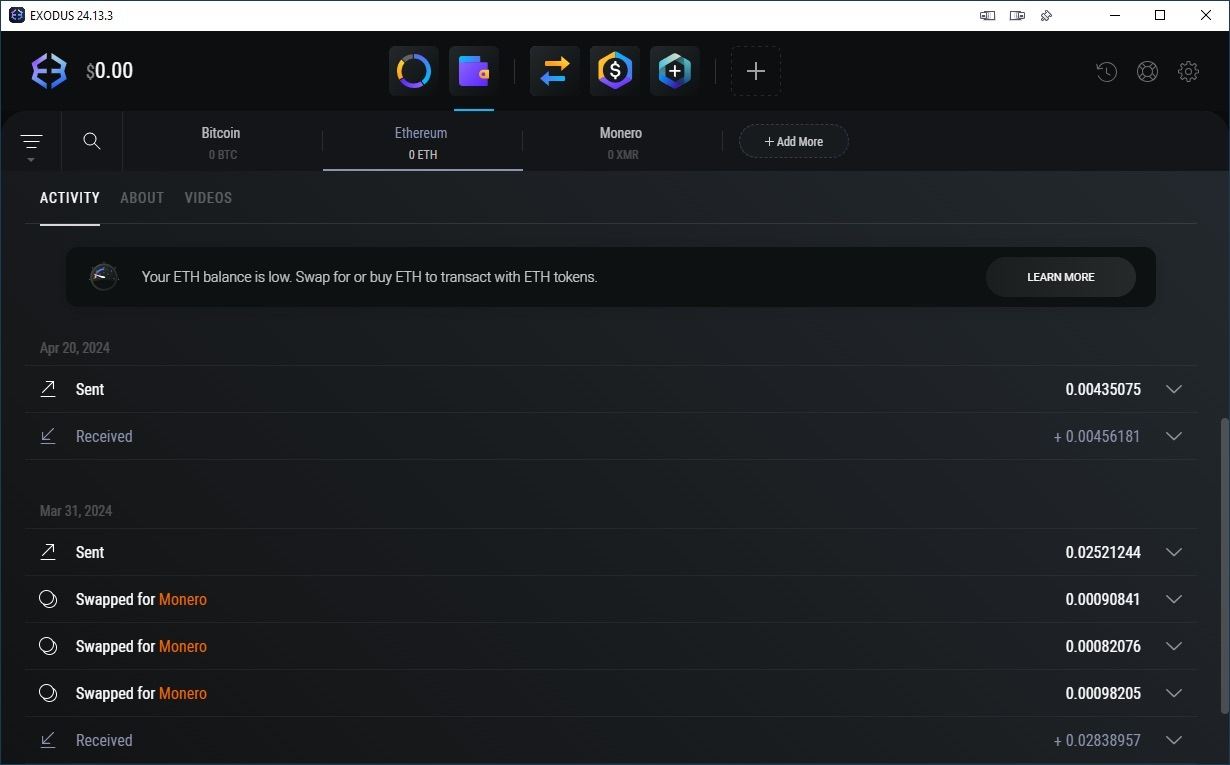Viewport: 1230px width, 765px height.
Task: Open the asset list filter menu
Action: pos(31,143)
